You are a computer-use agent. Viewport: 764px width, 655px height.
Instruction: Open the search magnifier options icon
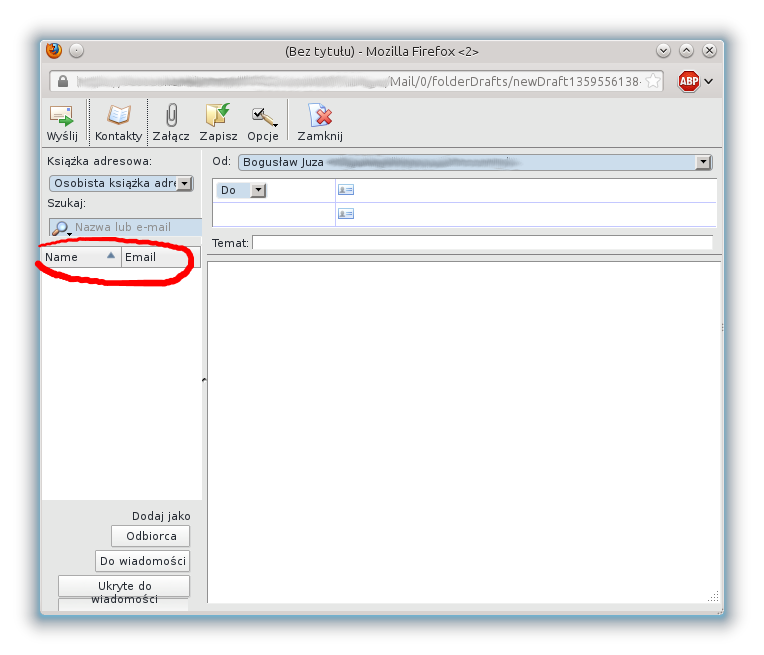[61, 228]
